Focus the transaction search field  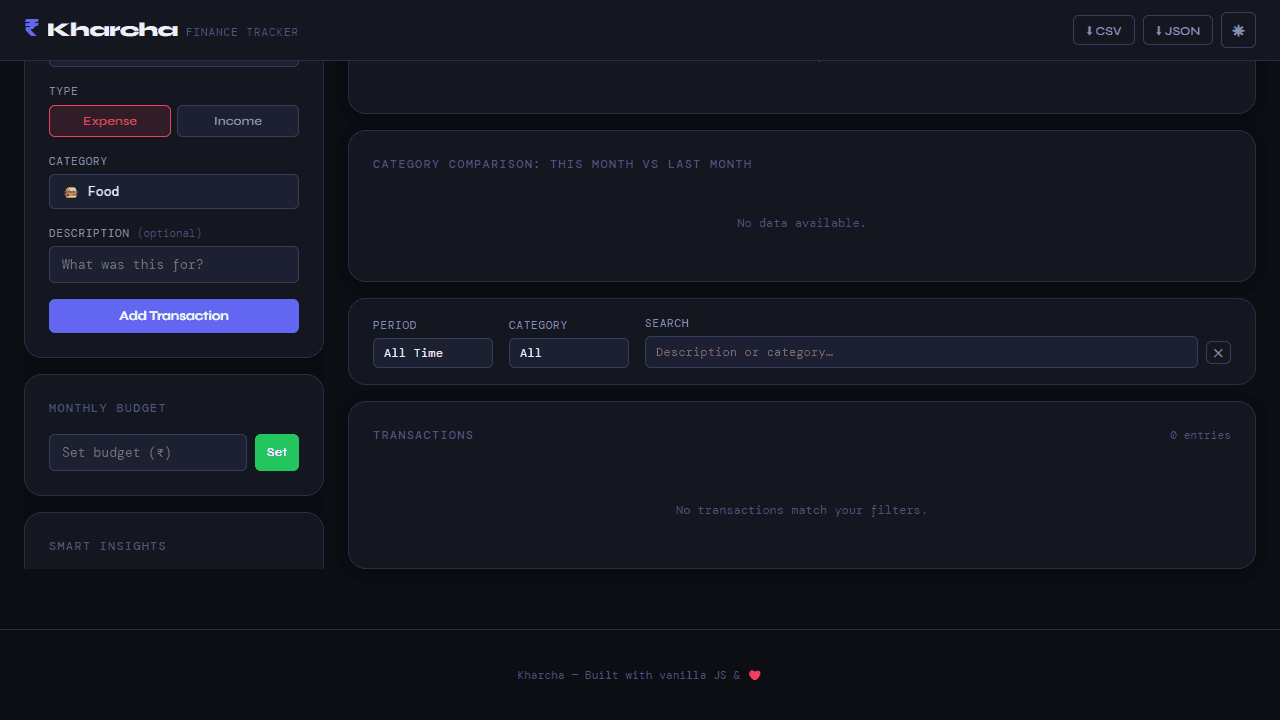tap(921, 352)
